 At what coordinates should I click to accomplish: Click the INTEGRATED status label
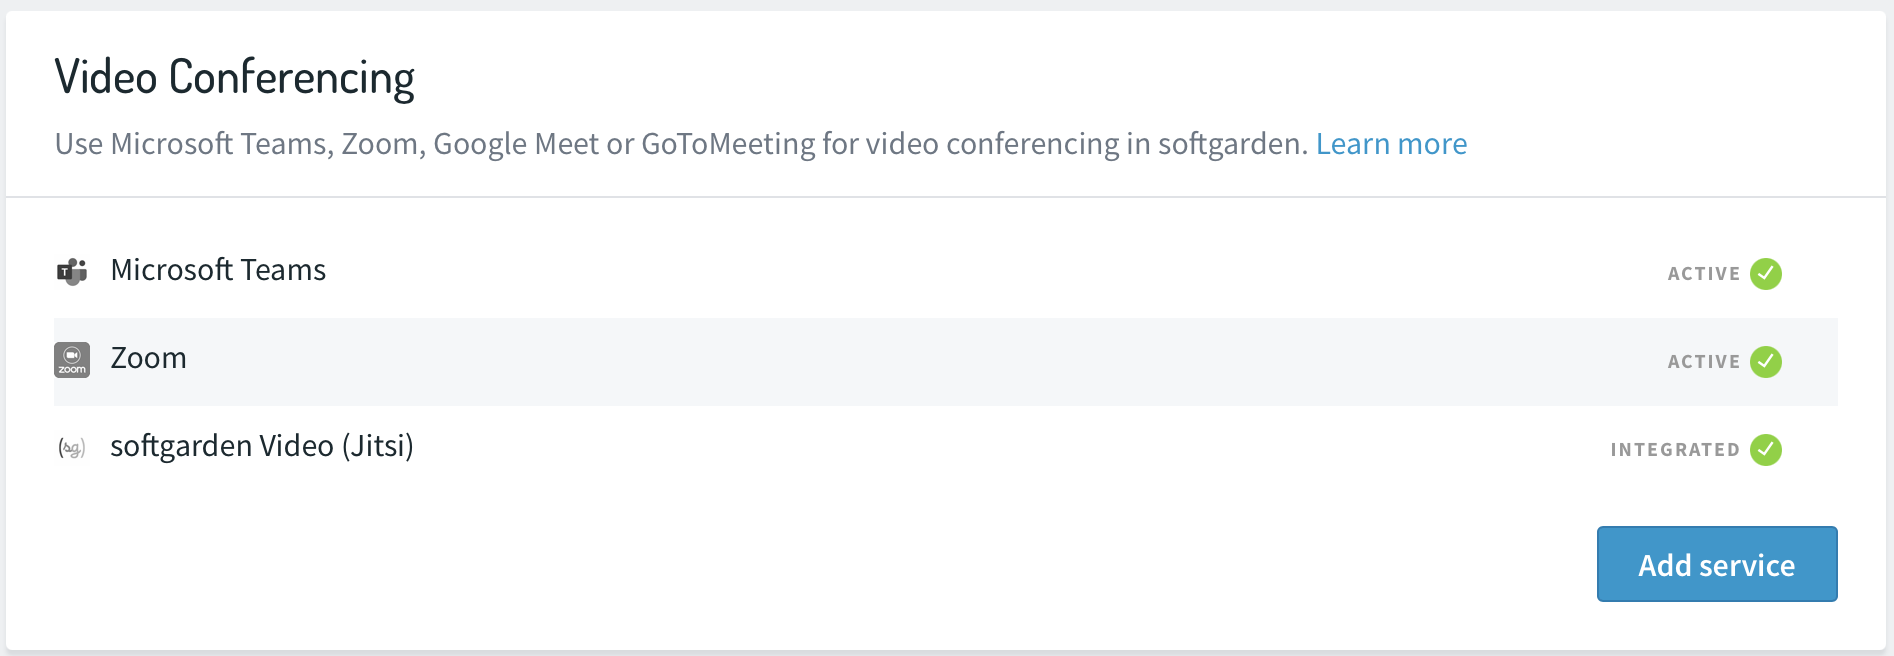(1675, 450)
